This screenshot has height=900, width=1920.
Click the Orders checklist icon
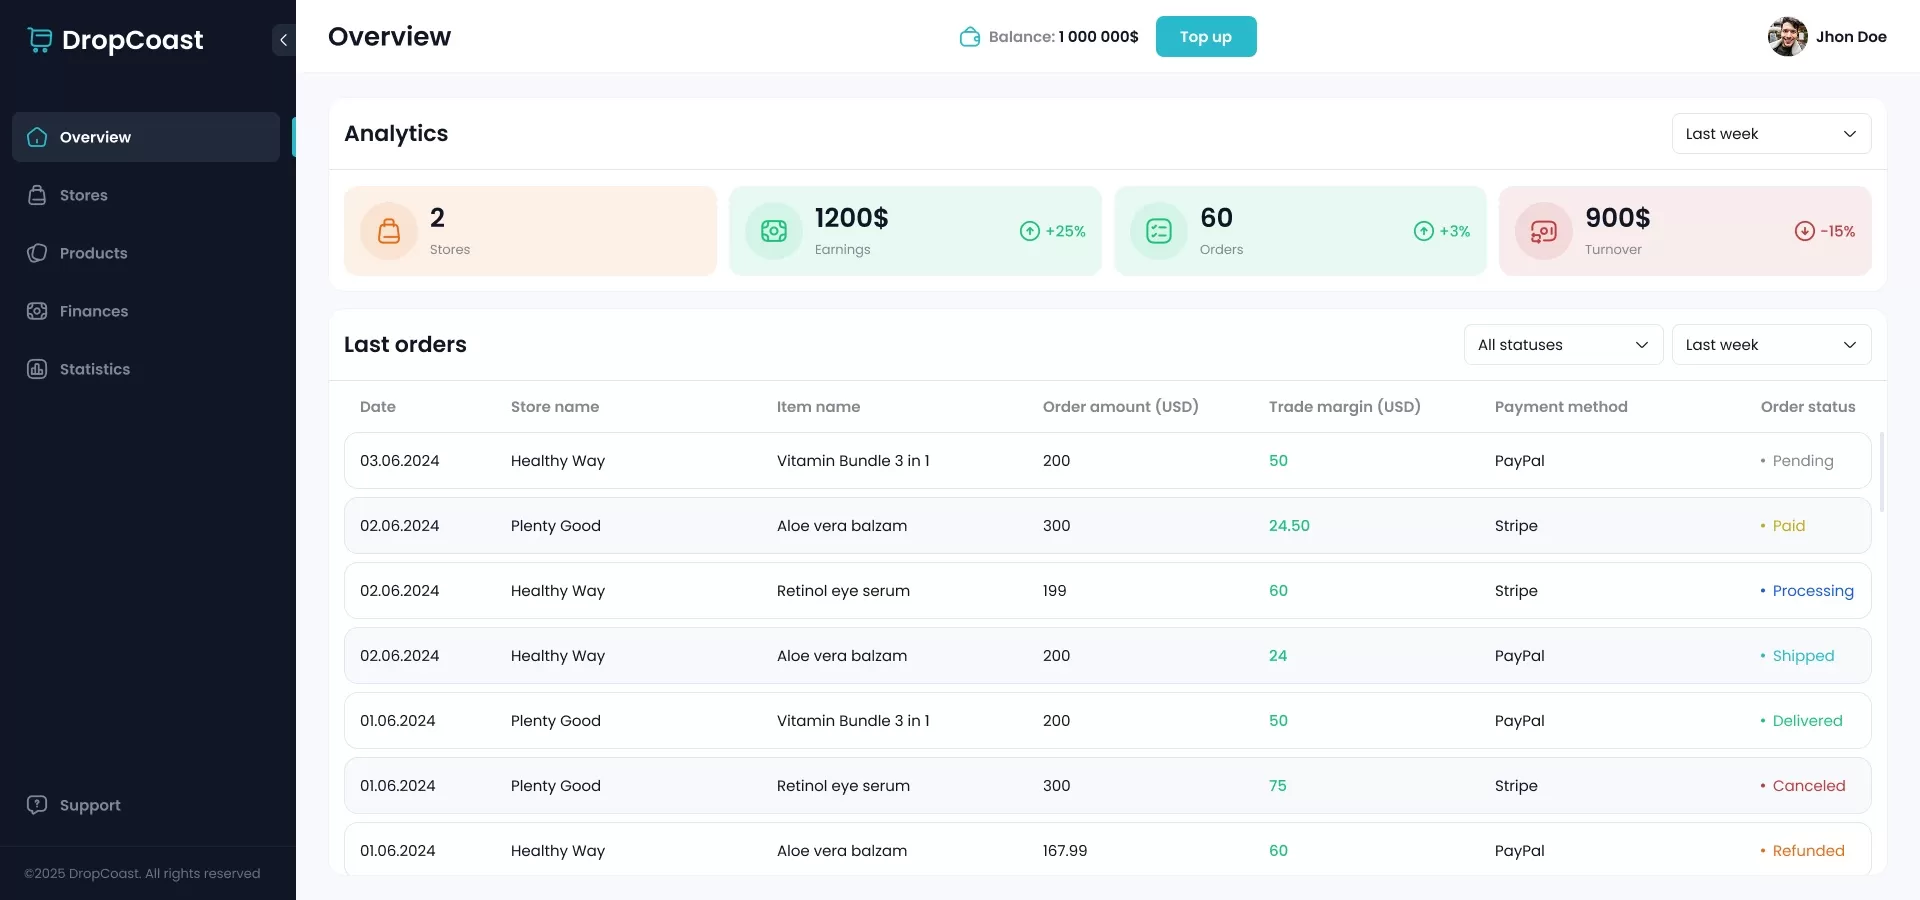click(x=1159, y=231)
